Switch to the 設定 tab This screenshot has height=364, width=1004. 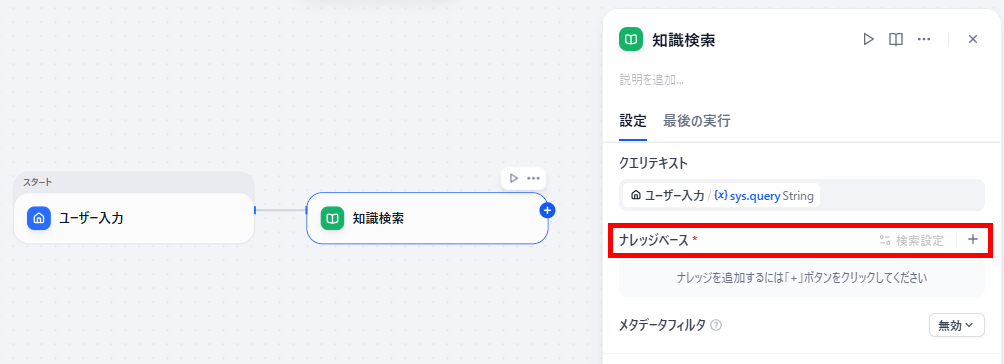(633, 120)
